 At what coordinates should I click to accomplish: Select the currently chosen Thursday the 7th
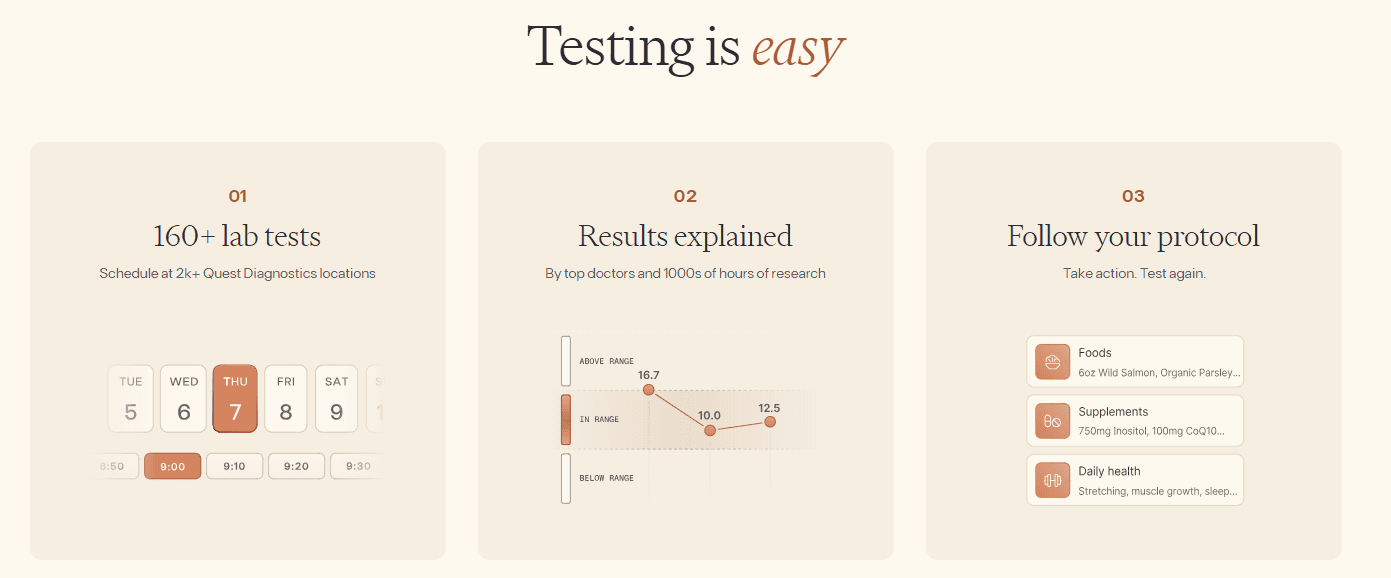coord(234,398)
